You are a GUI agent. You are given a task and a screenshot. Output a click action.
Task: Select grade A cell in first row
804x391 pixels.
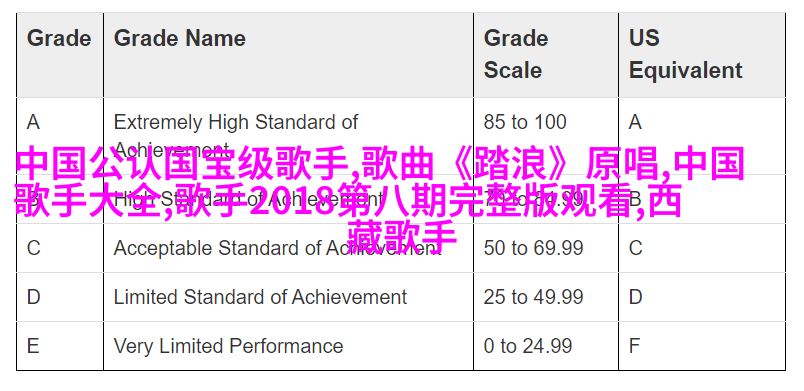[59, 136]
